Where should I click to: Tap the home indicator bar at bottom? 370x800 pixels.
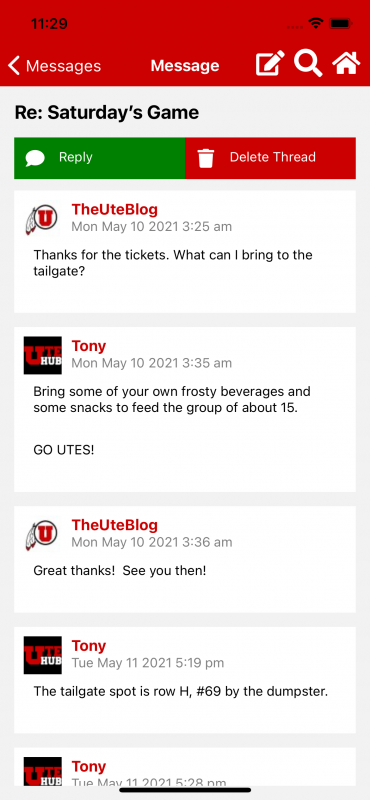pyautogui.click(x=185, y=790)
